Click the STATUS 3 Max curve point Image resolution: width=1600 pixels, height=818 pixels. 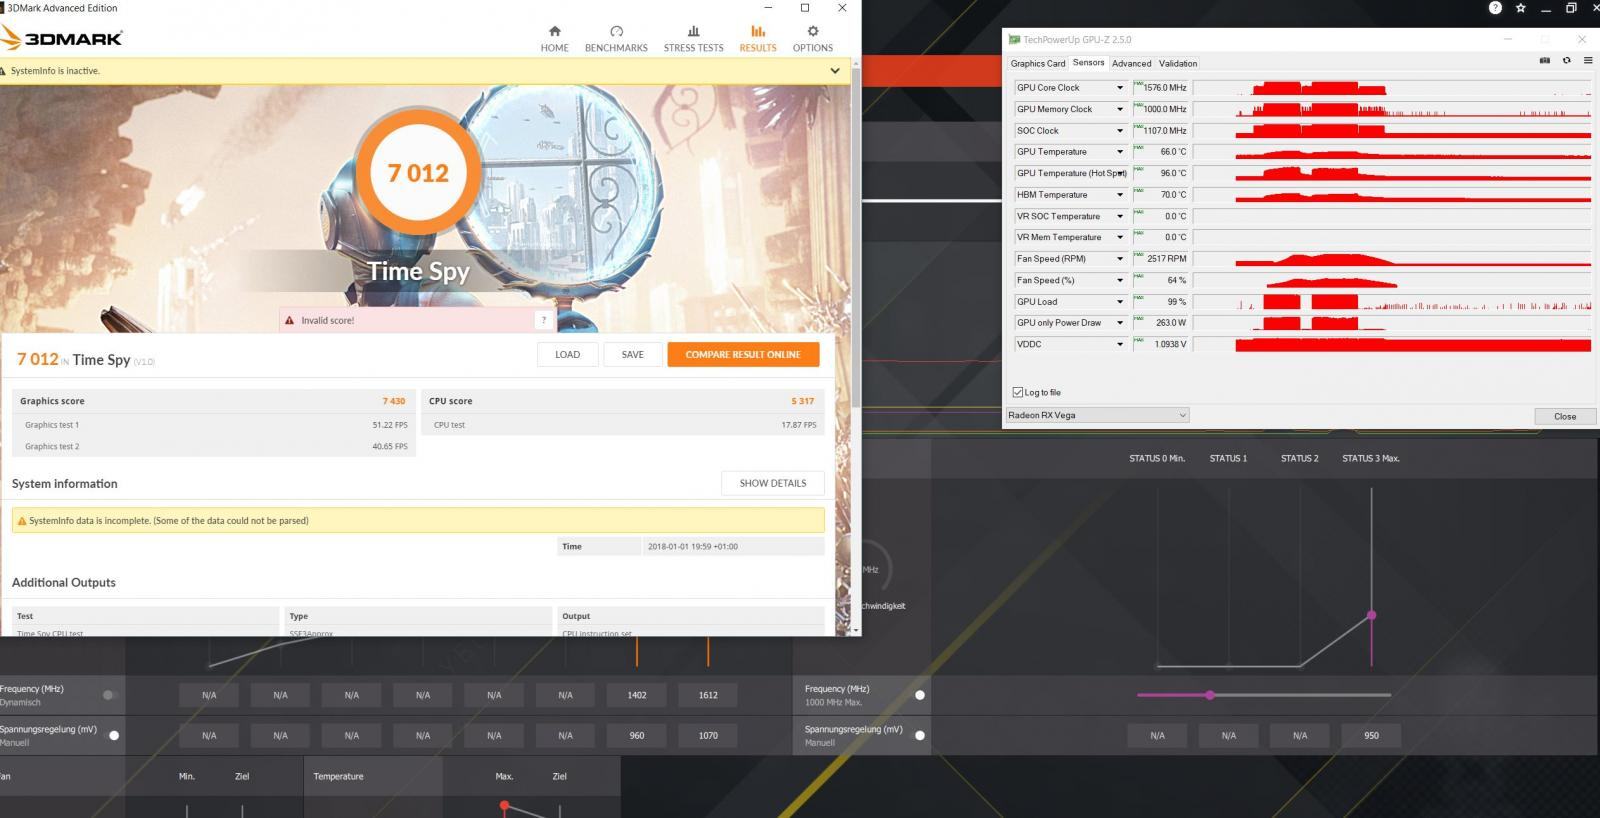point(1371,615)
